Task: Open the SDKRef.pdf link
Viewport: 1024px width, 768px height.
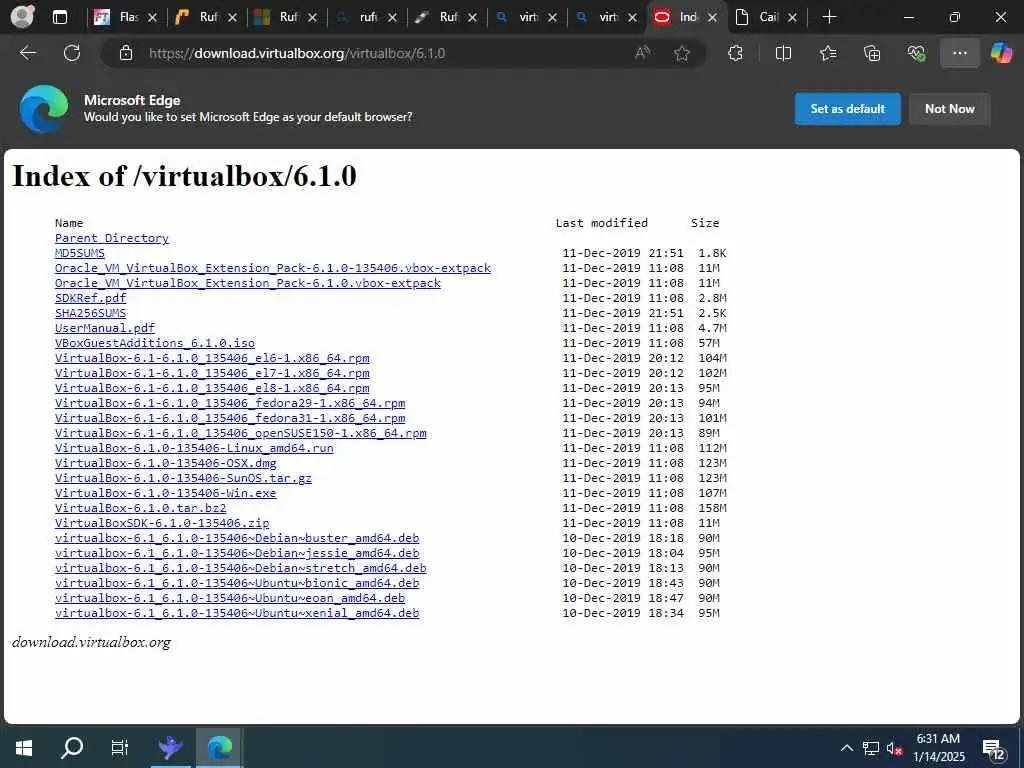Action: [x=90, y=298]
